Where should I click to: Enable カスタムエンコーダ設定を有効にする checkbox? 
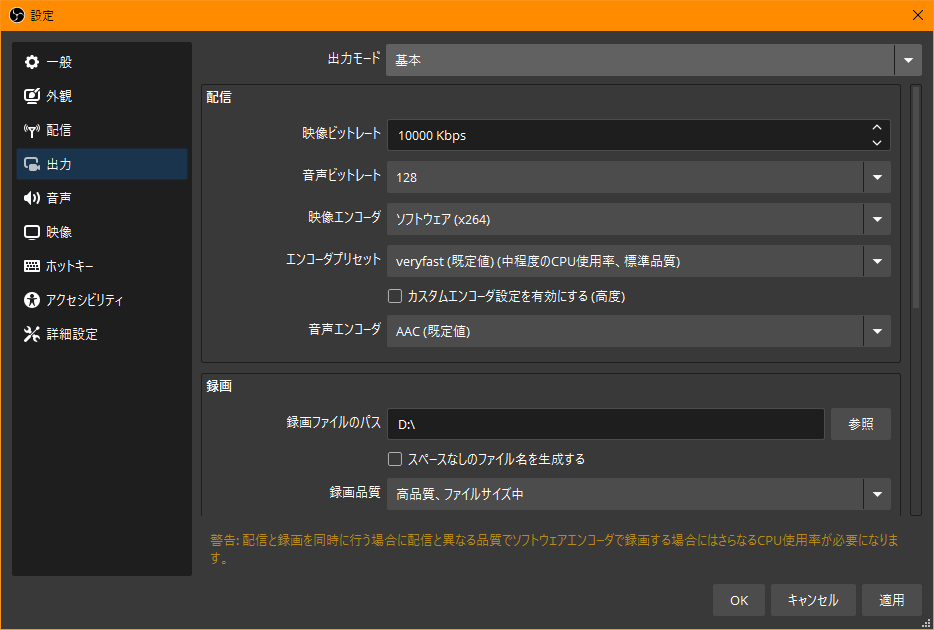pyautogui.click(x=395, y=296)
